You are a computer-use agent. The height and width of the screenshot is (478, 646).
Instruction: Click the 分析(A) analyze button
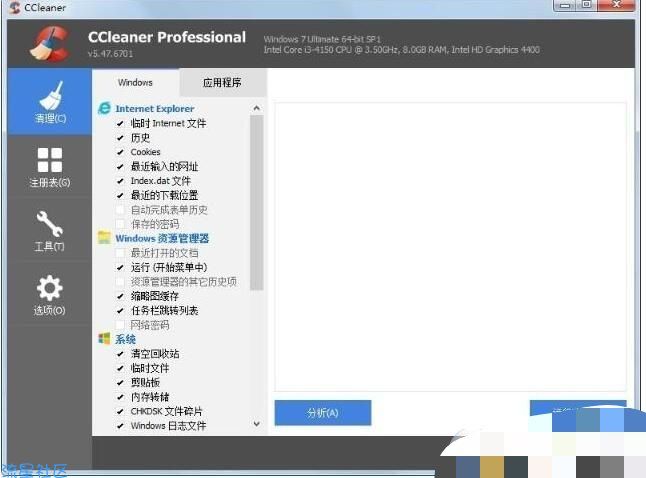[323, 412]
